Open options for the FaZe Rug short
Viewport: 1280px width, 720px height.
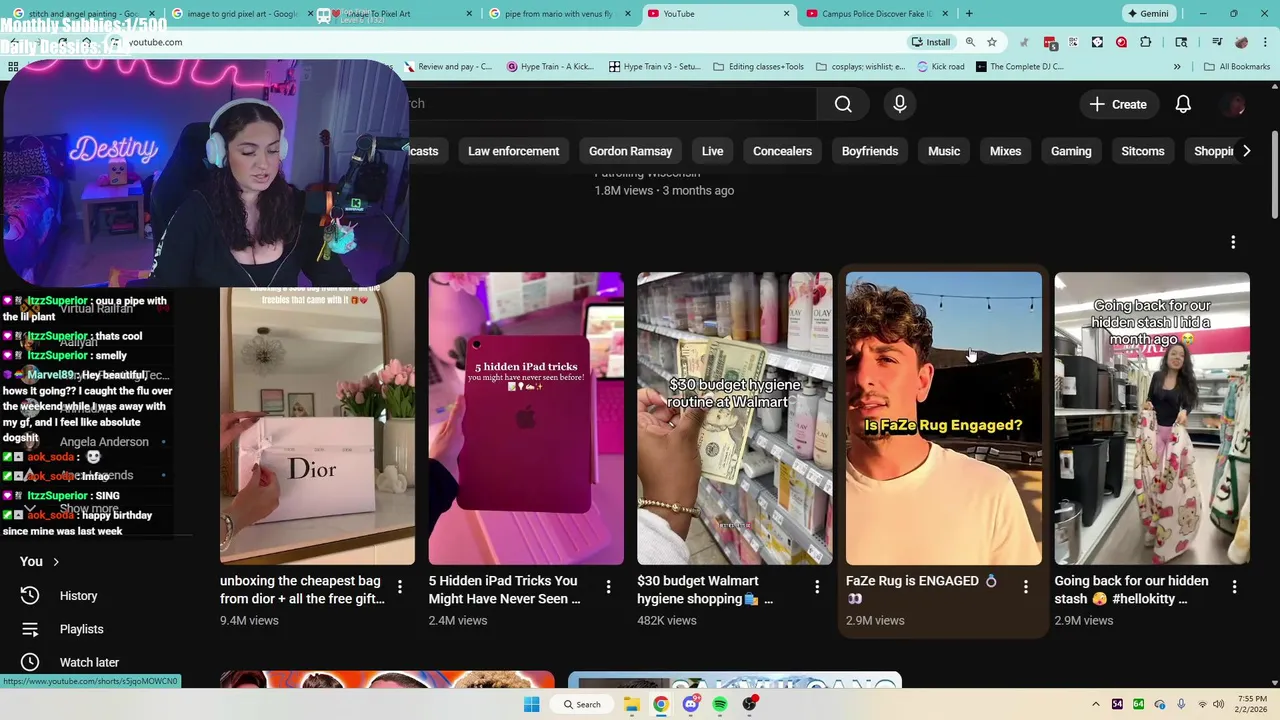[1025, 586]
